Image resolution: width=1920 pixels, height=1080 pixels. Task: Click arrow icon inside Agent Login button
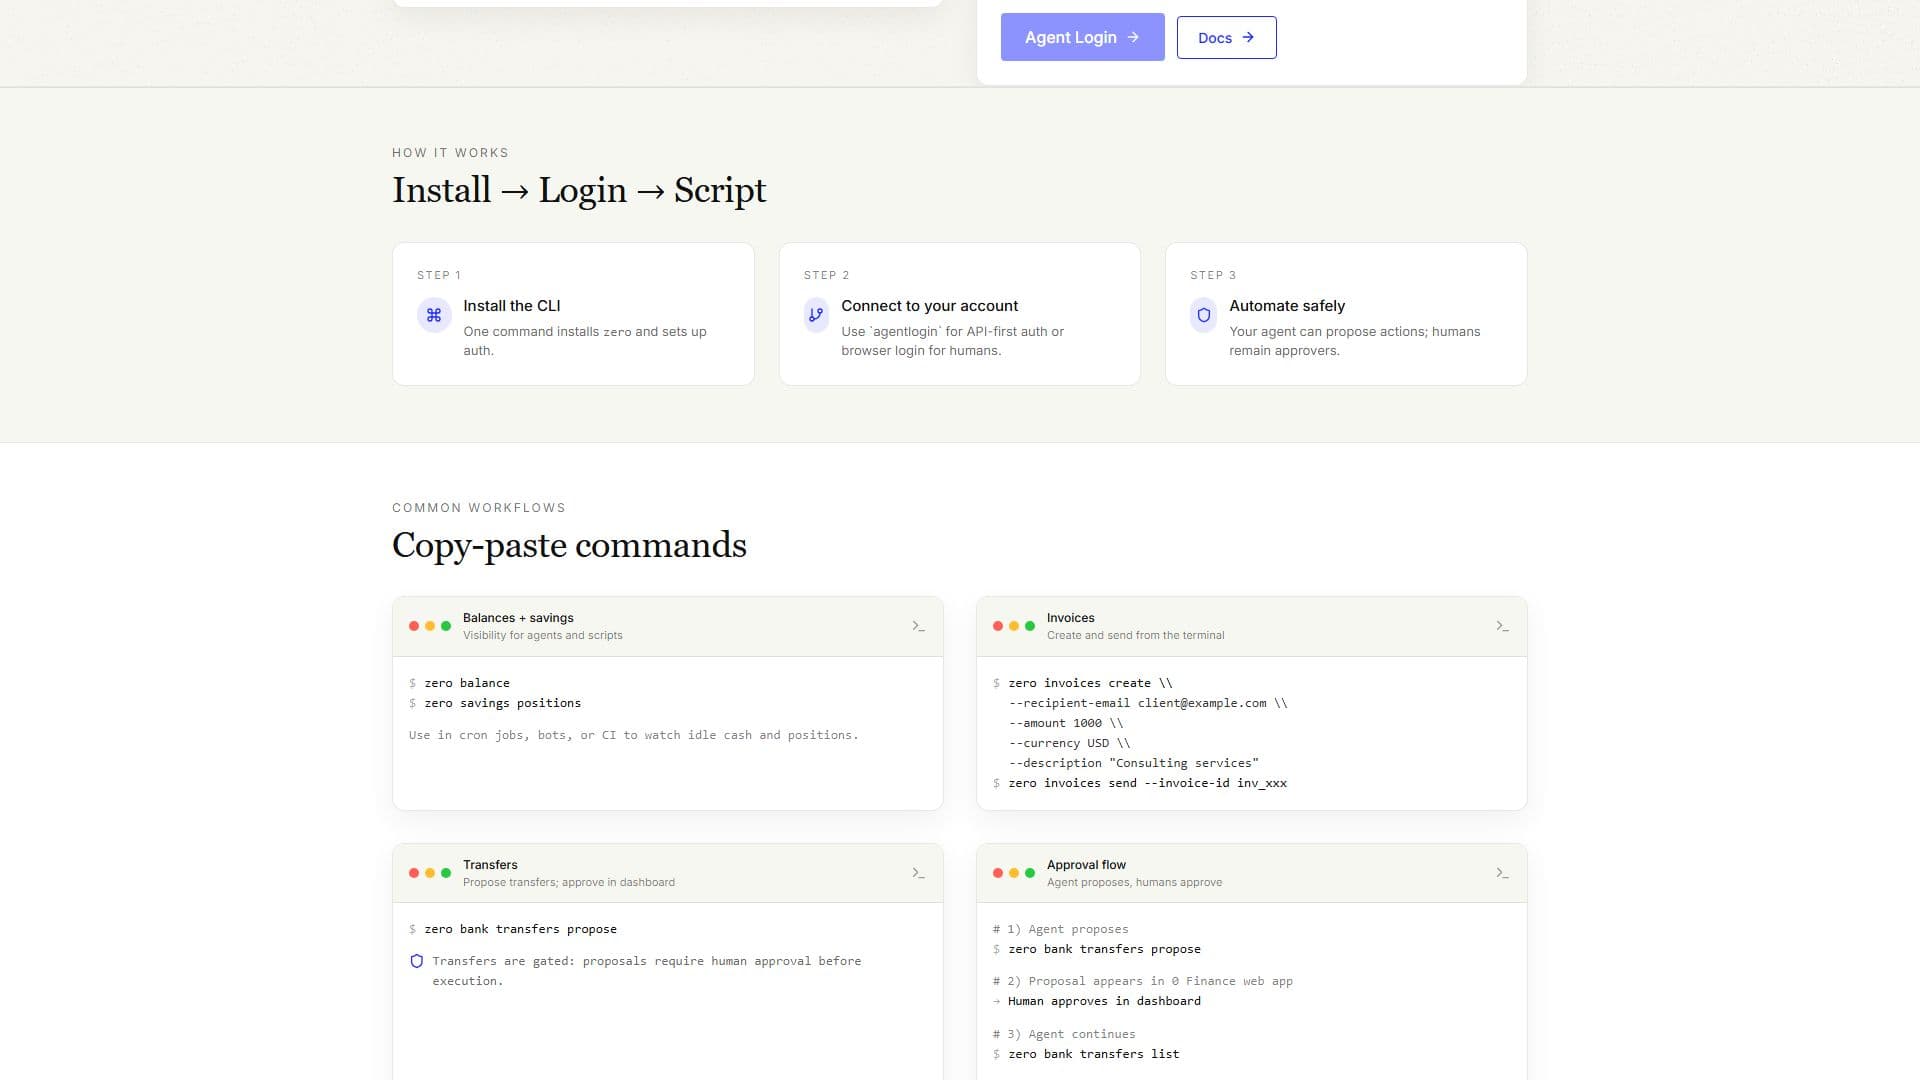(1133, 37)
